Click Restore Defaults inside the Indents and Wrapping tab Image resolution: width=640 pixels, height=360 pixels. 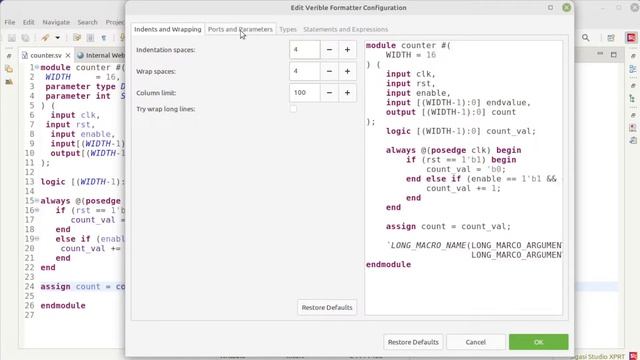[327, 307]
